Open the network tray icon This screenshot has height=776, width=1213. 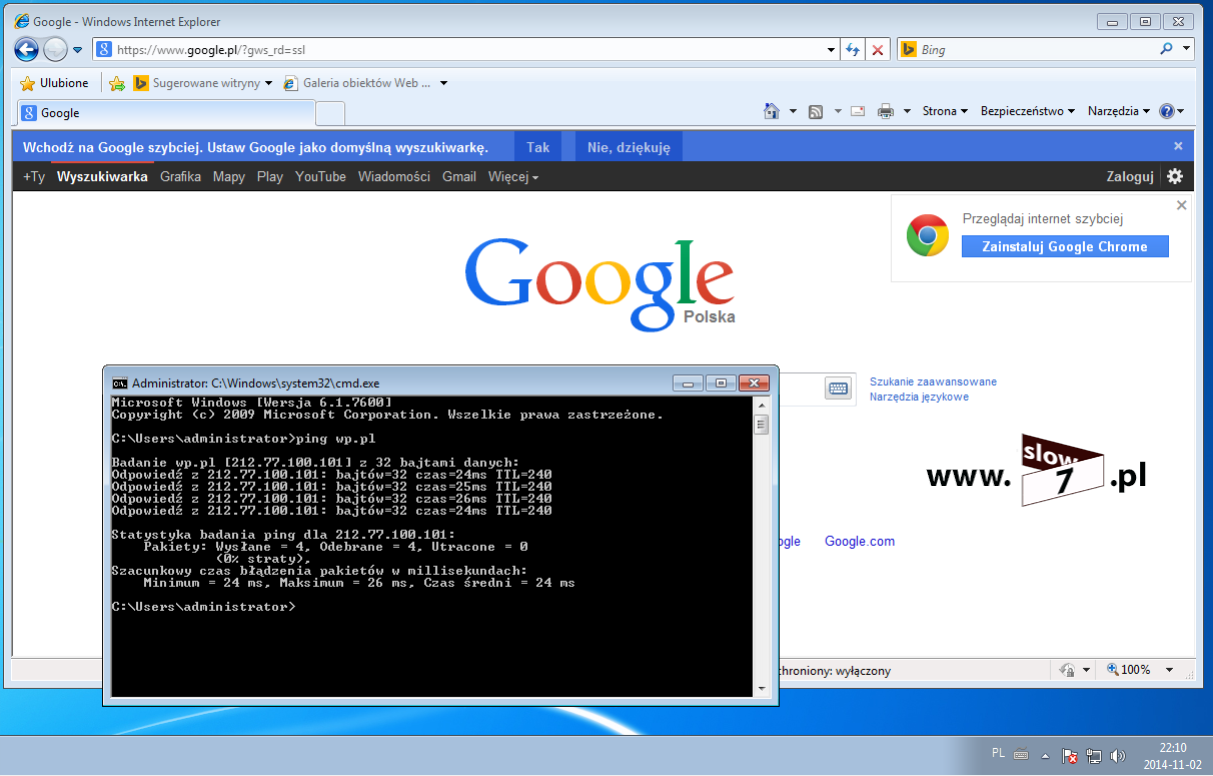click(1094, 756)
